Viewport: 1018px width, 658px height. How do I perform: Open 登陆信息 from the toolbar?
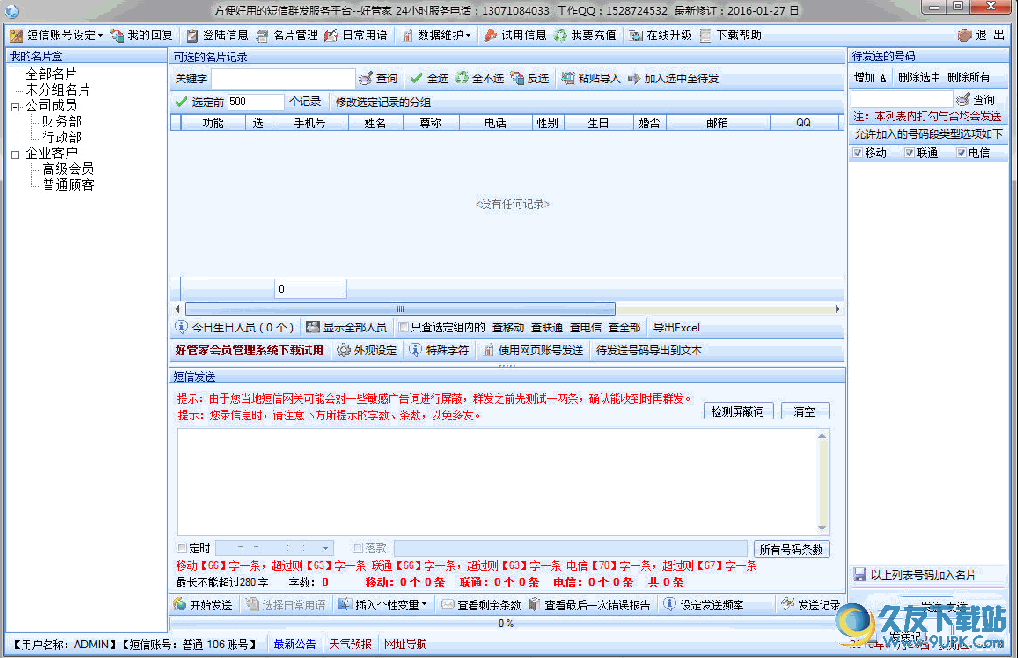pos(217,35)
